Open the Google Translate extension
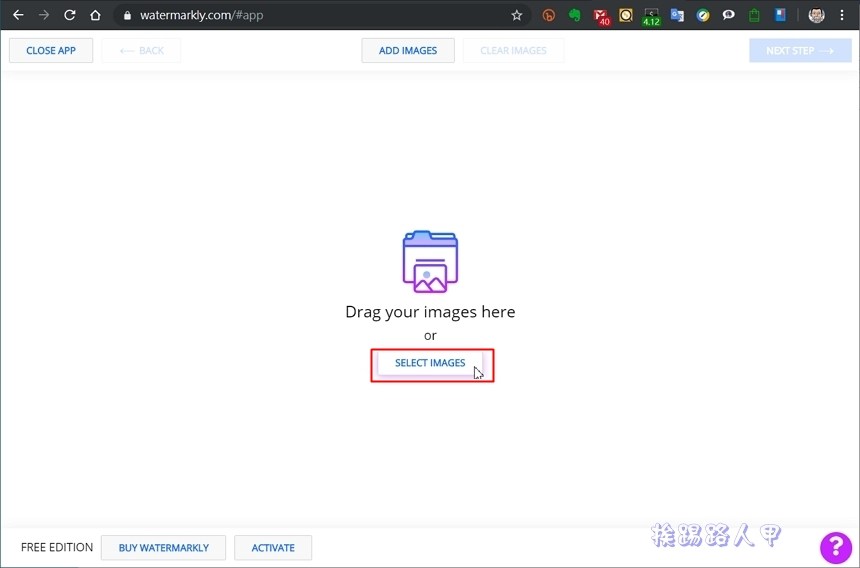 [677, 15]
